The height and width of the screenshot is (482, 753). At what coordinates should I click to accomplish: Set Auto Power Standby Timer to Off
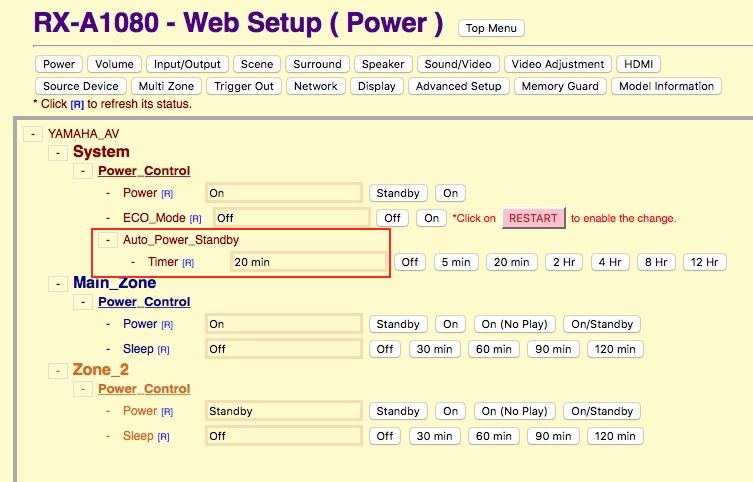[410, 262]
